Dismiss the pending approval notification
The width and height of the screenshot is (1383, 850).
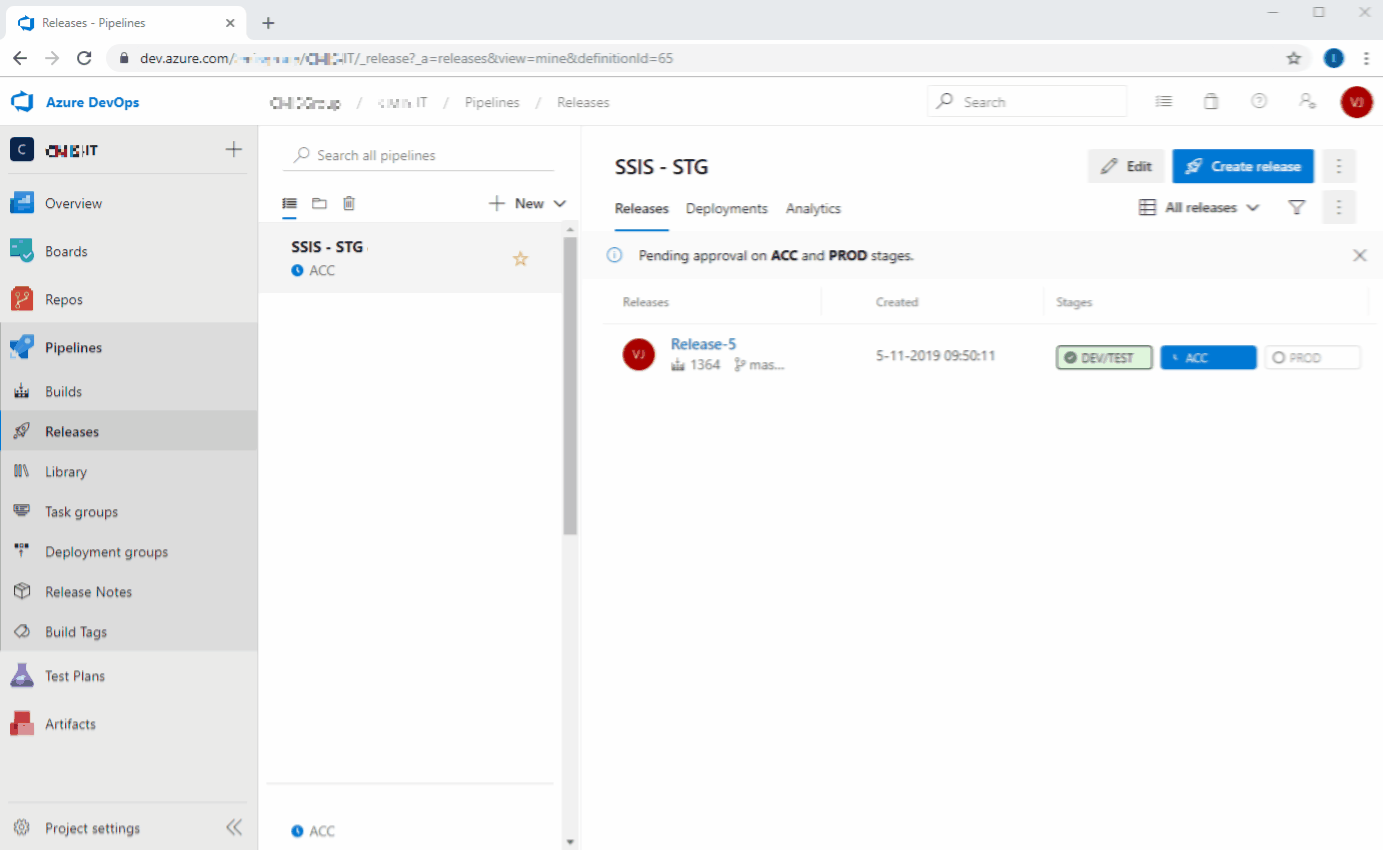click(1359, 255)
